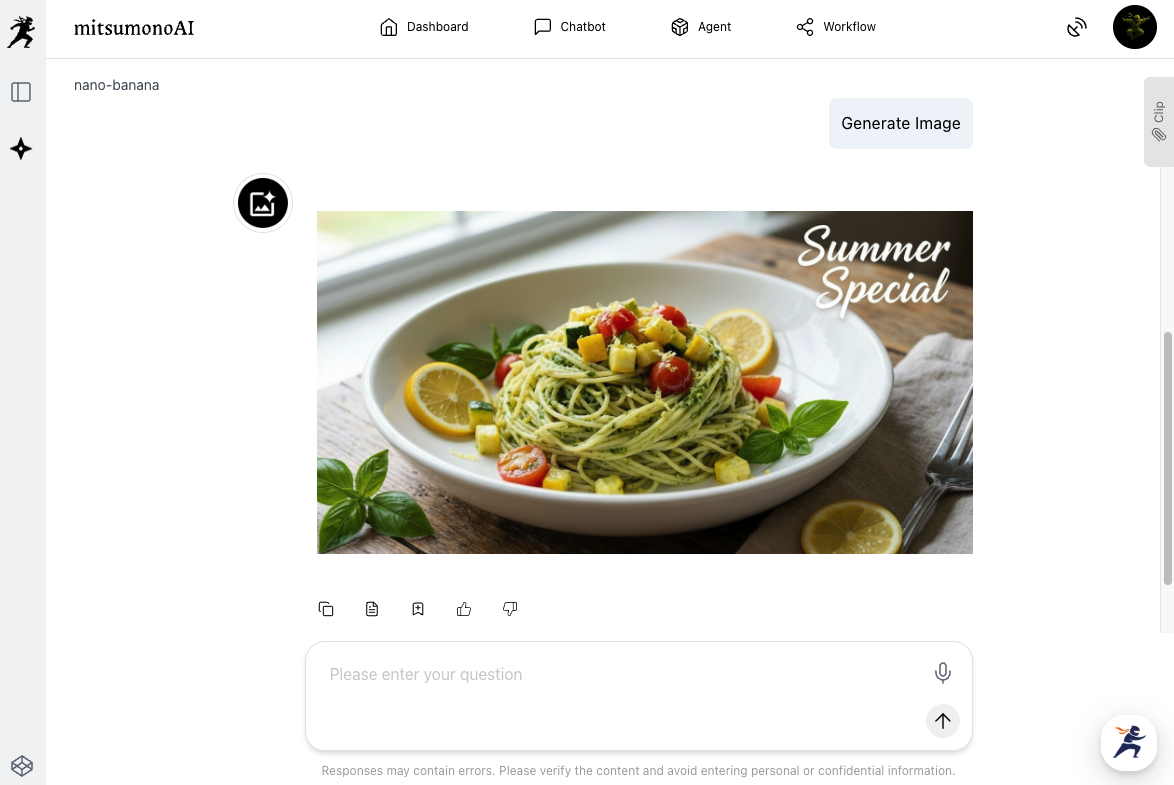Image resolution: width=1174 pixels, height=785 pixels.
Task: Open the sparkle star icon in sidebar
Action: click(x=21, y=148)
